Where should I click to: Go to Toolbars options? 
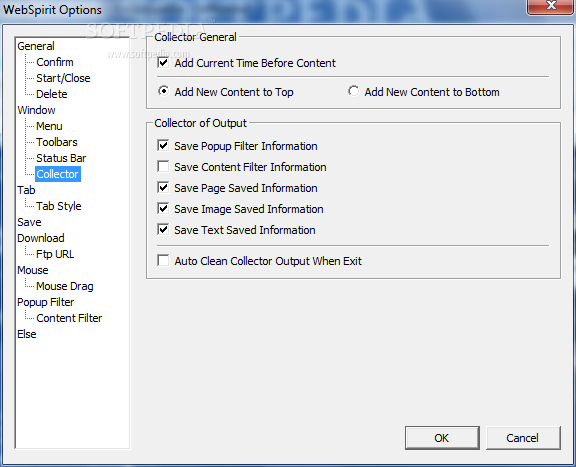[57, 142]
